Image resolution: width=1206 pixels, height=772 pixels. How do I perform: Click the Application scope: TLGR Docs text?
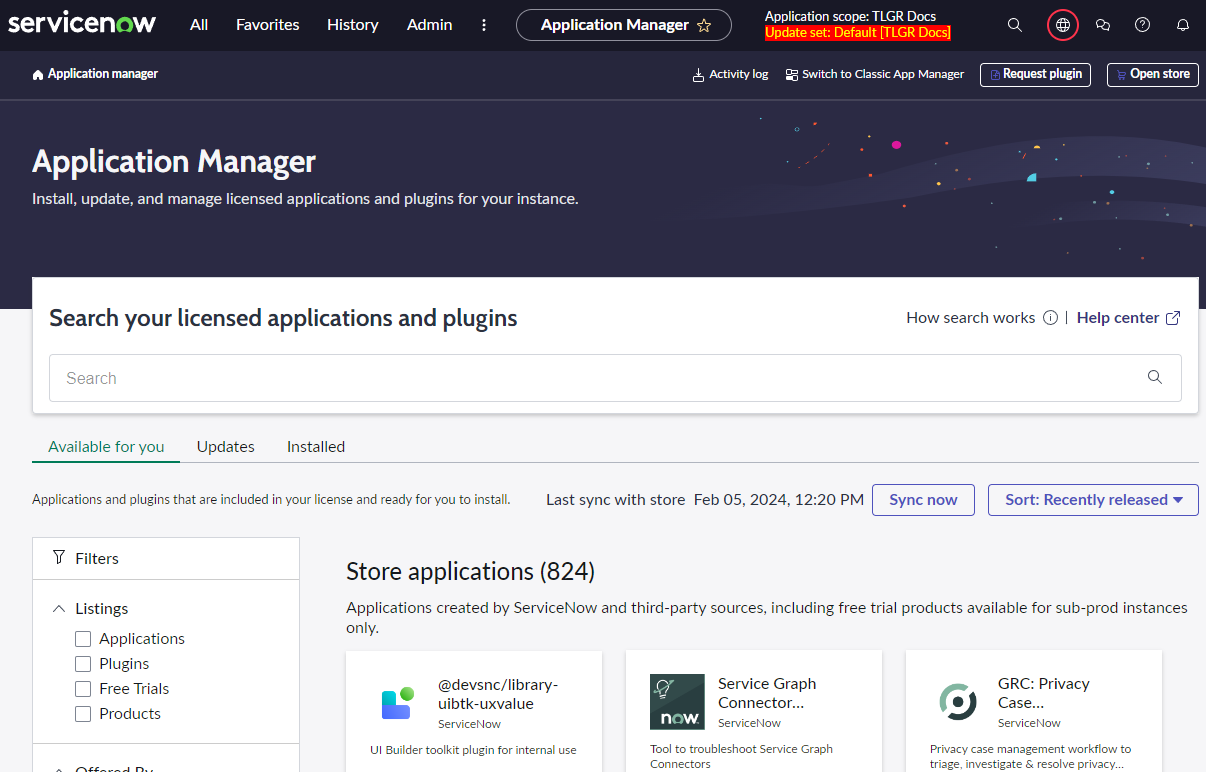click(850, 16)
